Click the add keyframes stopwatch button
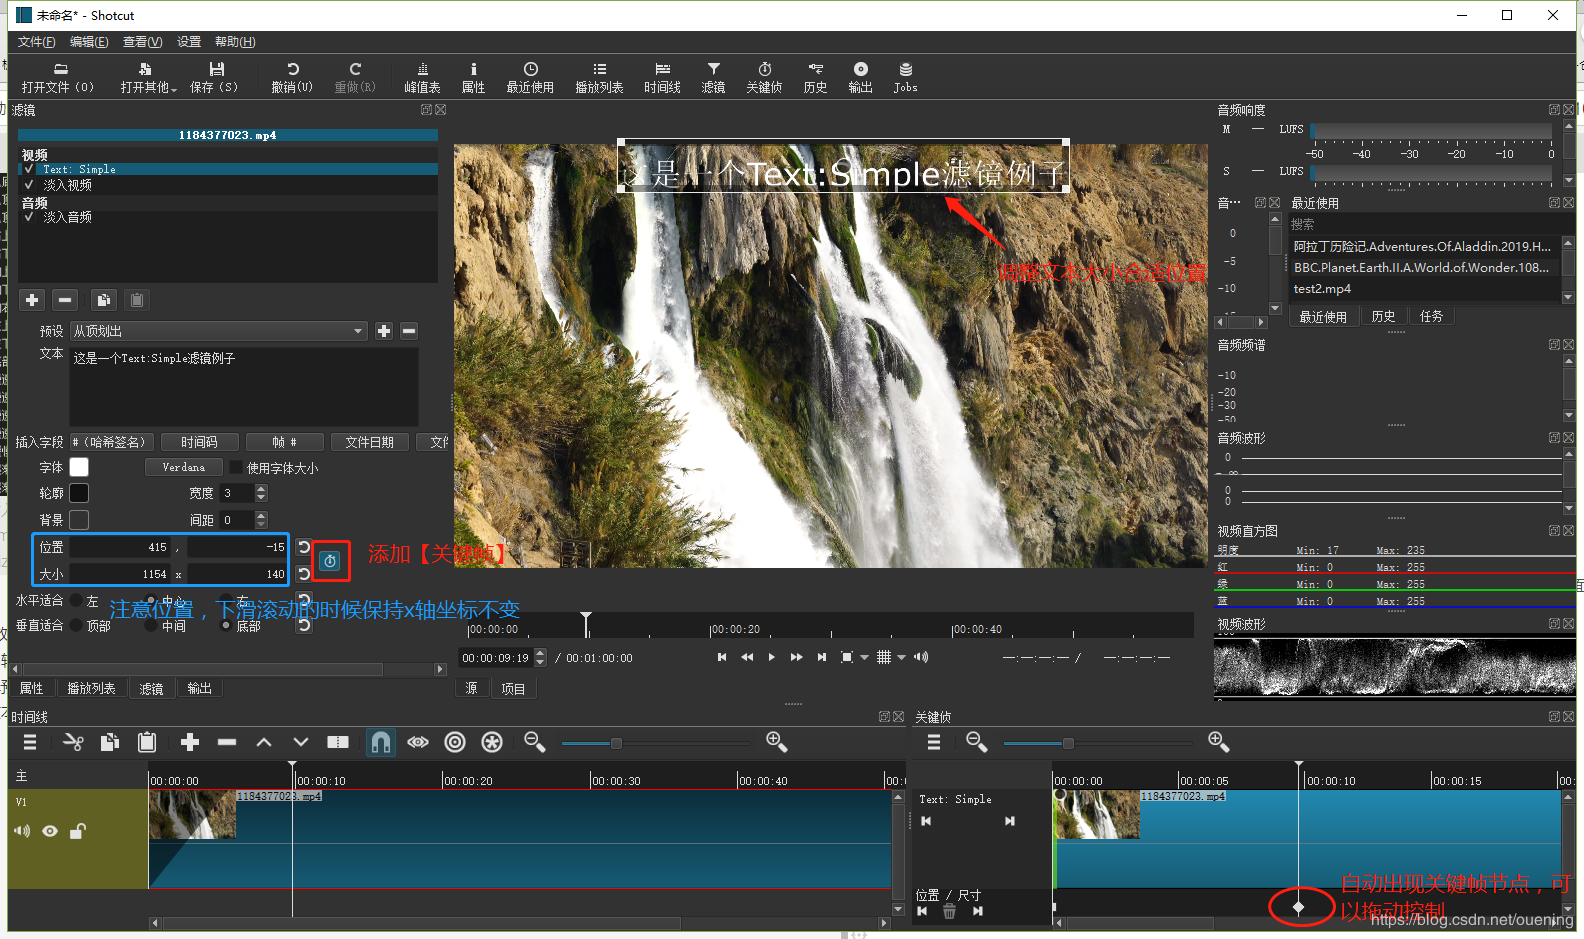The width and height of the screenshot is (1584, 939). (x=330, y=561)
